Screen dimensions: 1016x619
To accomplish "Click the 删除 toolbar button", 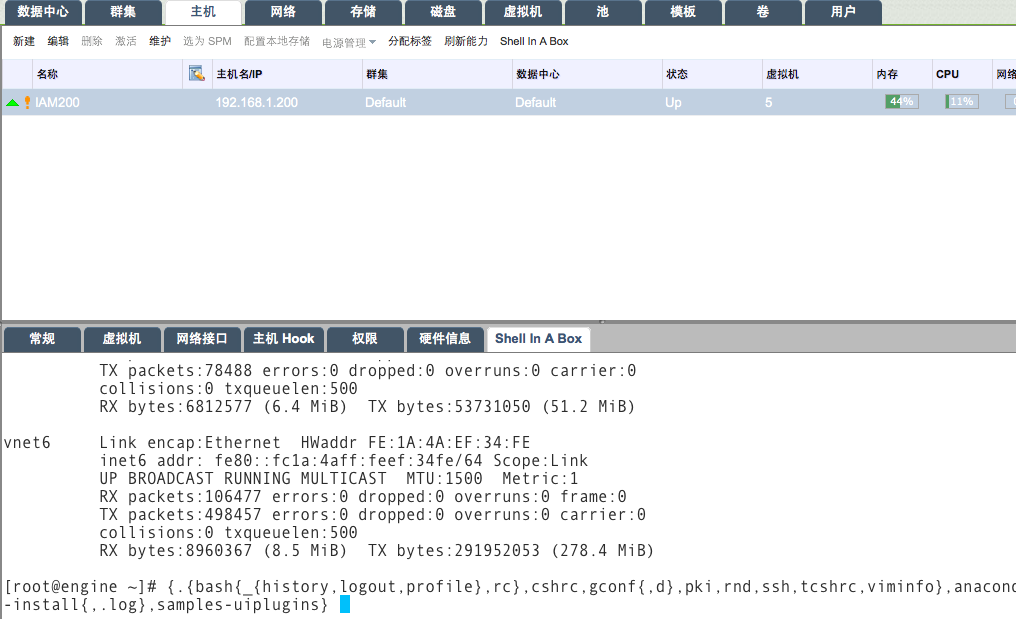I will coord(92,41).
